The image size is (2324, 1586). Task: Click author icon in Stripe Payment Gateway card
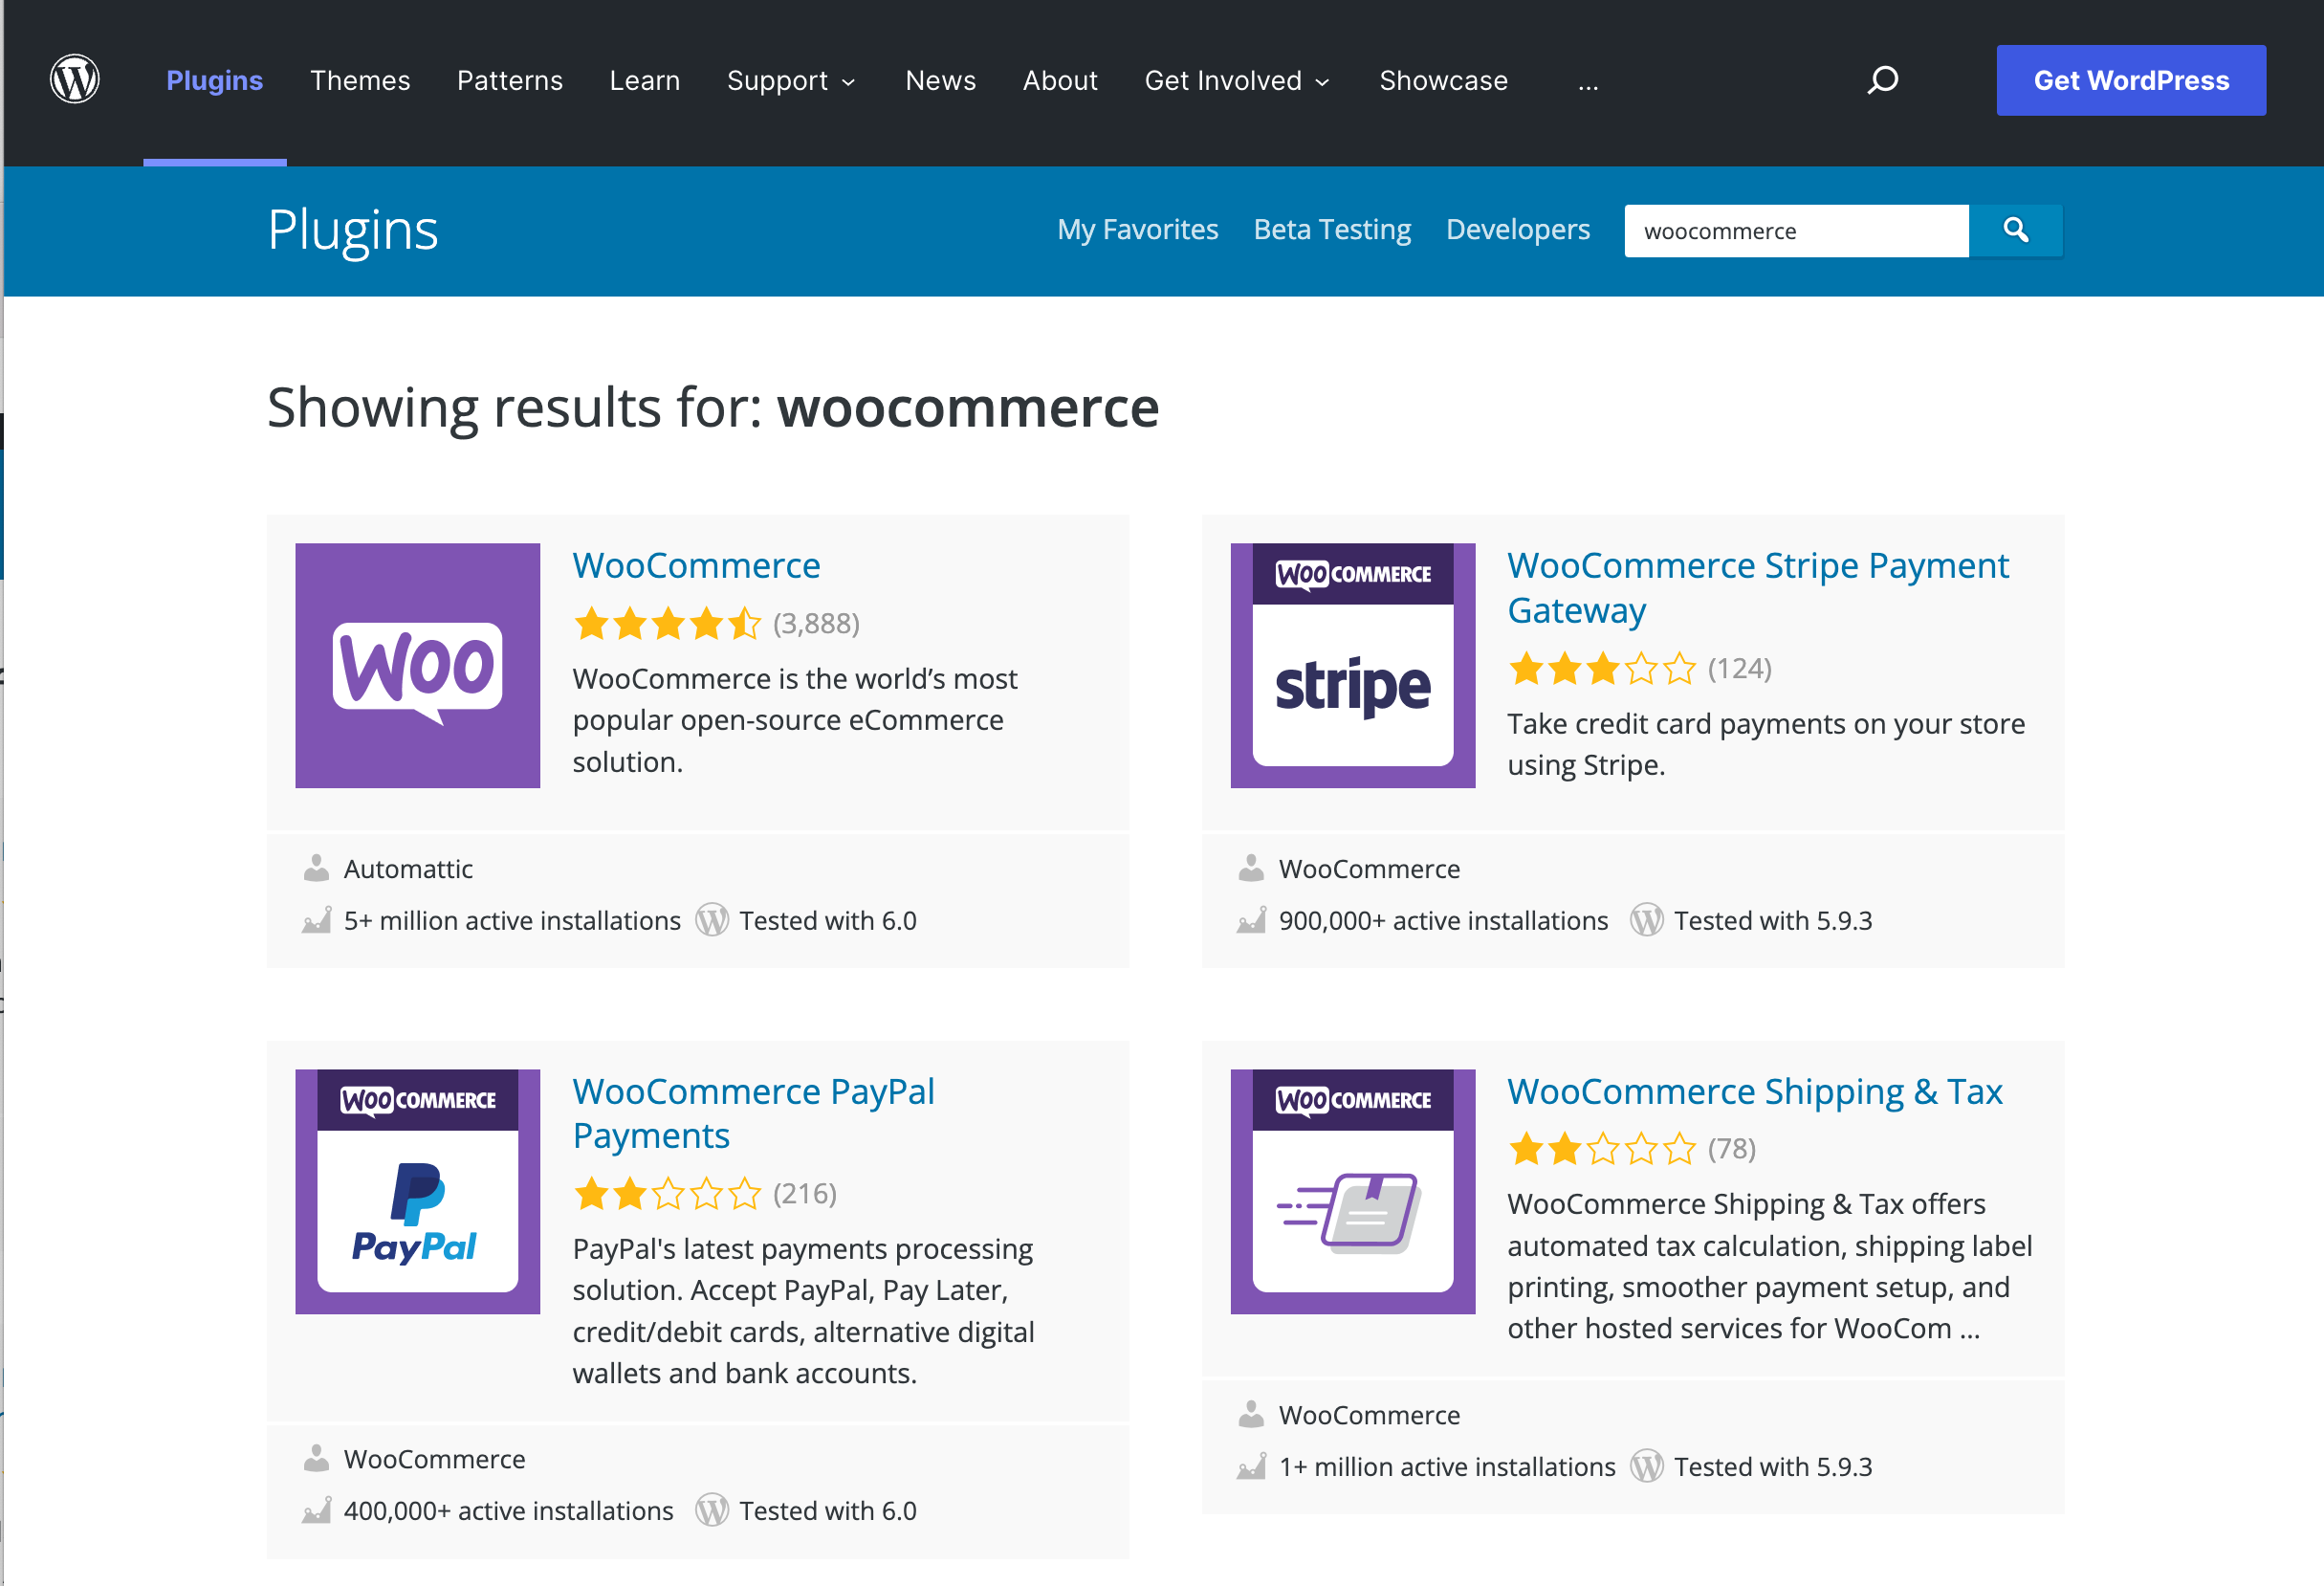click(1251, 868)
